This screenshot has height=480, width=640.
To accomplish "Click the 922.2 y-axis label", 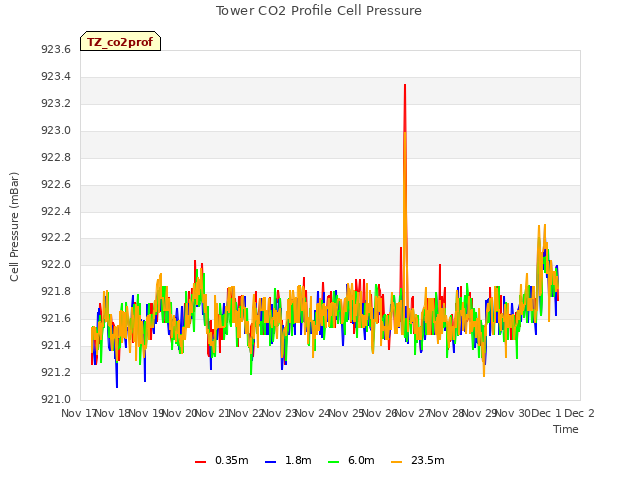I will tap(56, 238).
